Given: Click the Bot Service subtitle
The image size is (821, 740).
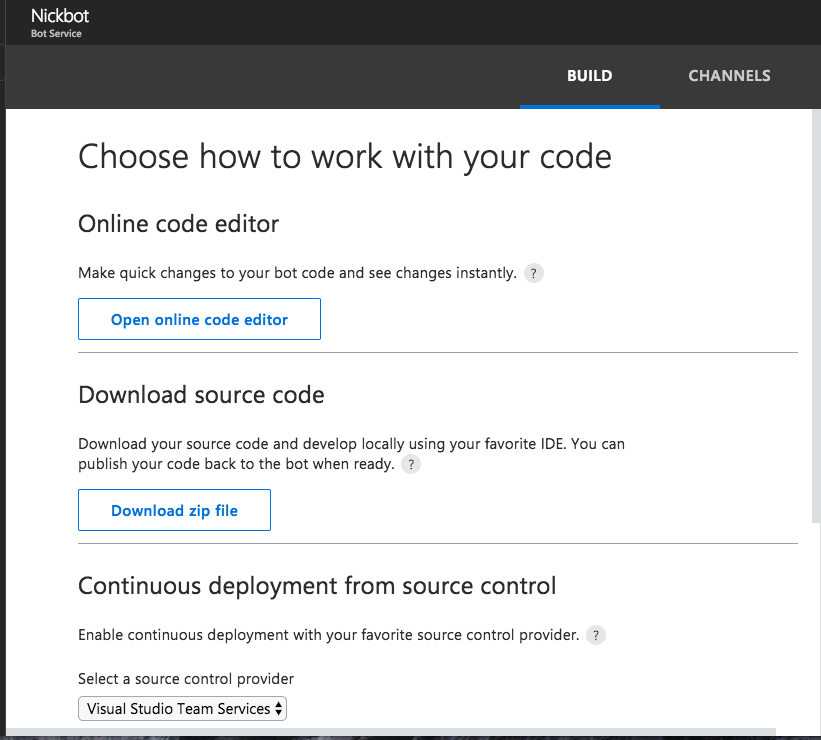Looking at the screenshot, I should coord(56,34).
